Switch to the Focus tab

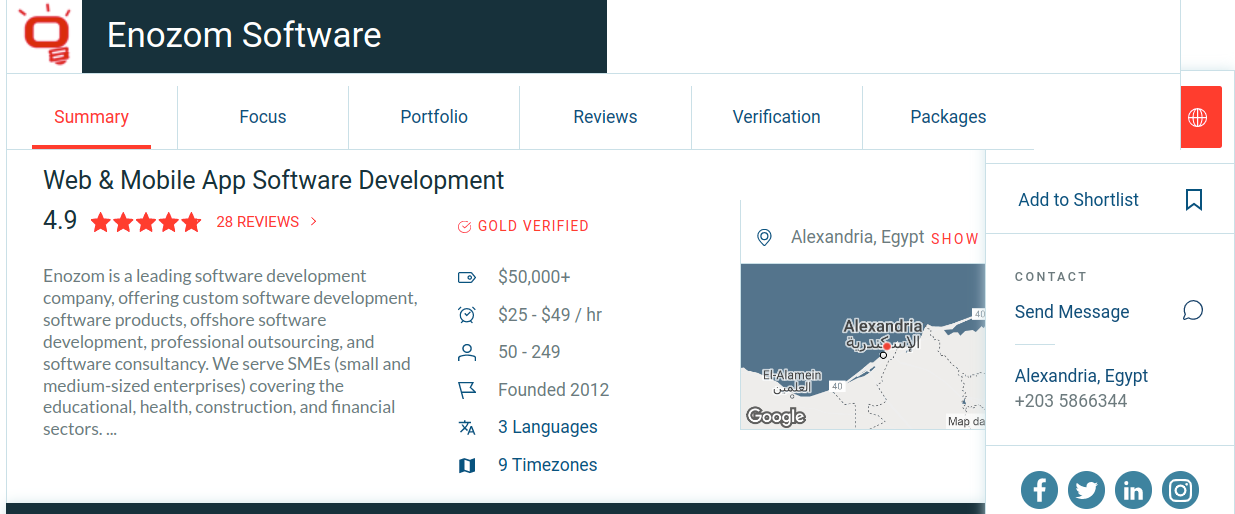[263, 117]
